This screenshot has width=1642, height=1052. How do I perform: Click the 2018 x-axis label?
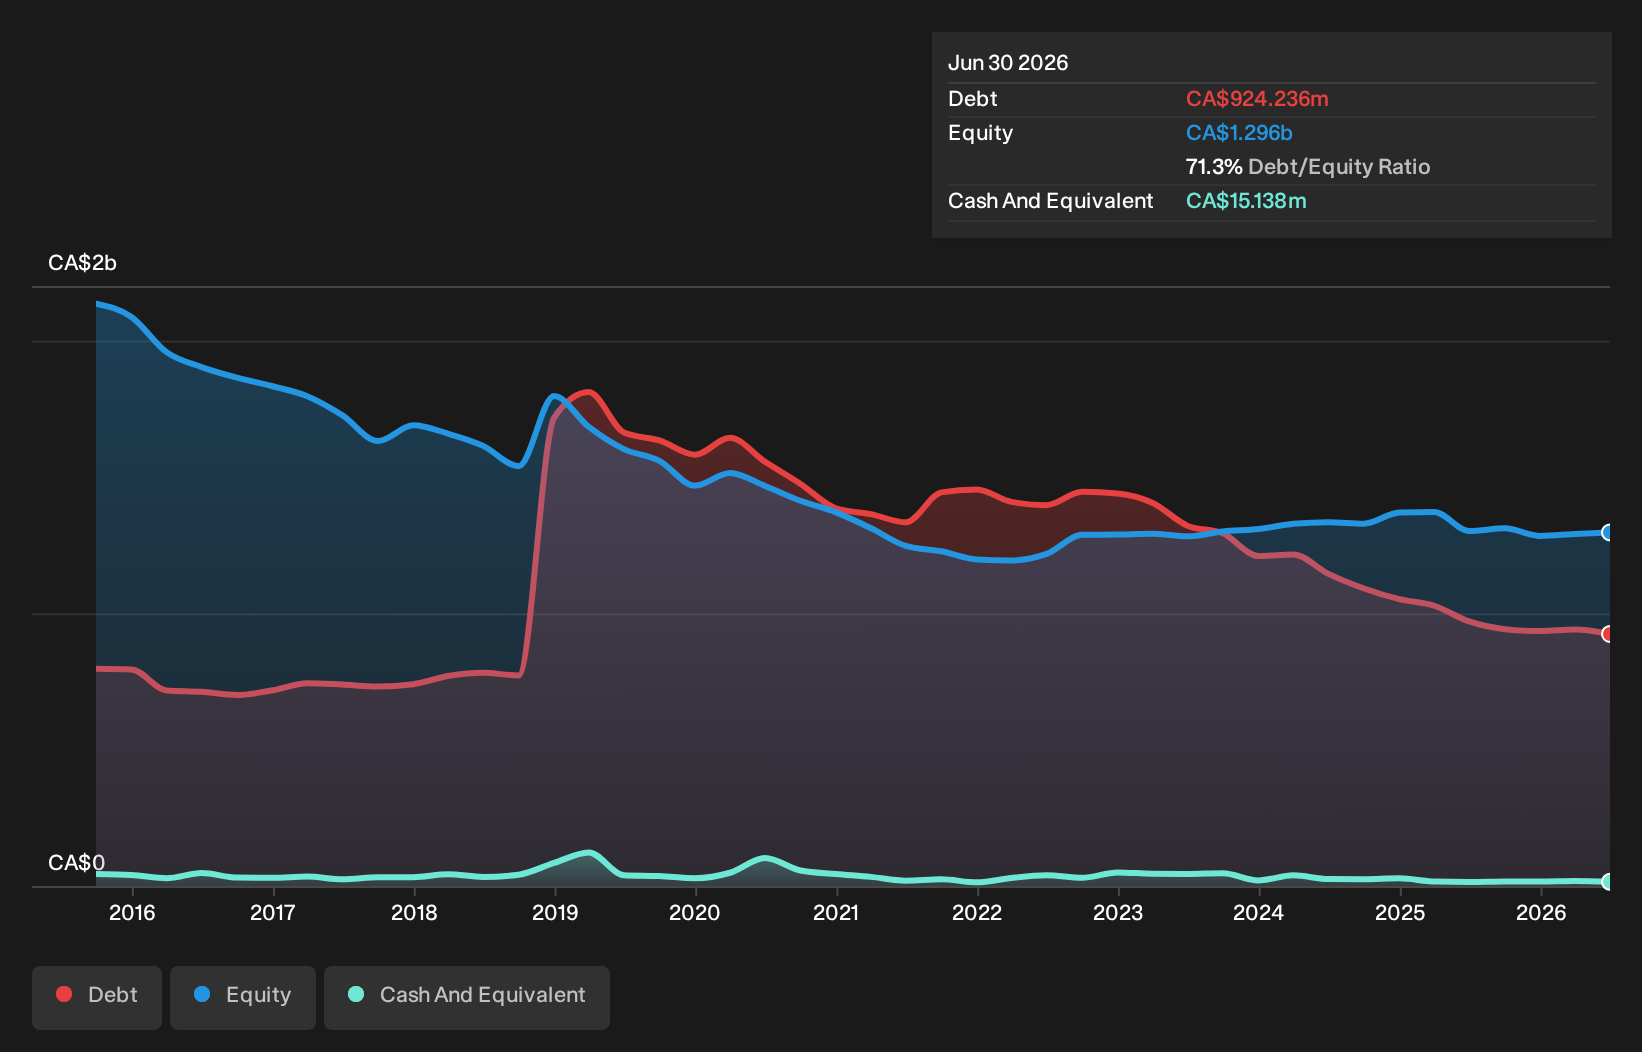tap(414, 912)
